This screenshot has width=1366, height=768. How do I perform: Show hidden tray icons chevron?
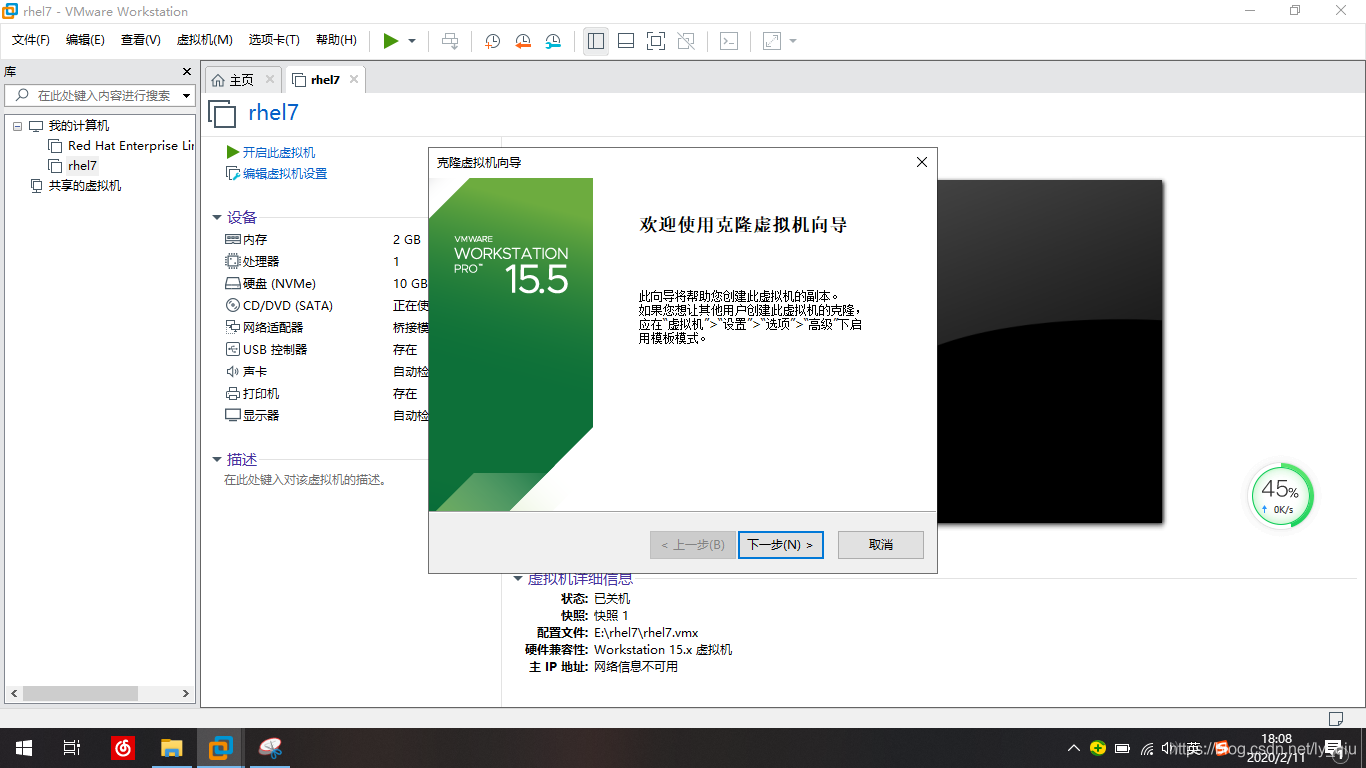1074,748
